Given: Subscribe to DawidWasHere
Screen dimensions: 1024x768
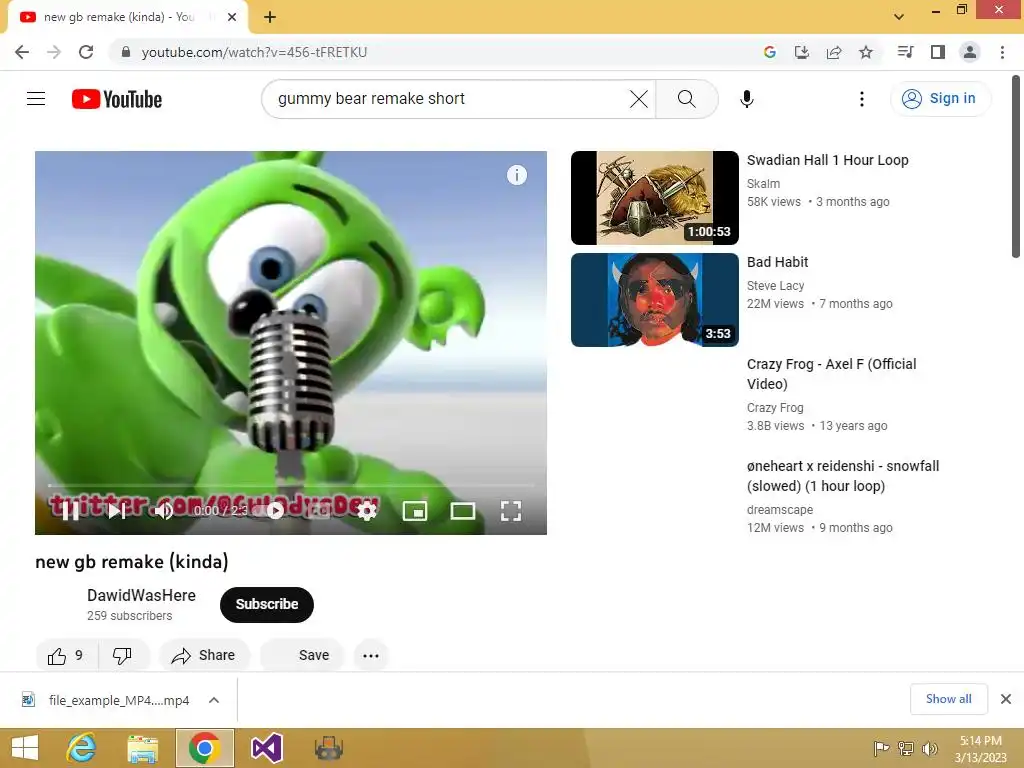Looking at the screenshot, I should [266, 604].
